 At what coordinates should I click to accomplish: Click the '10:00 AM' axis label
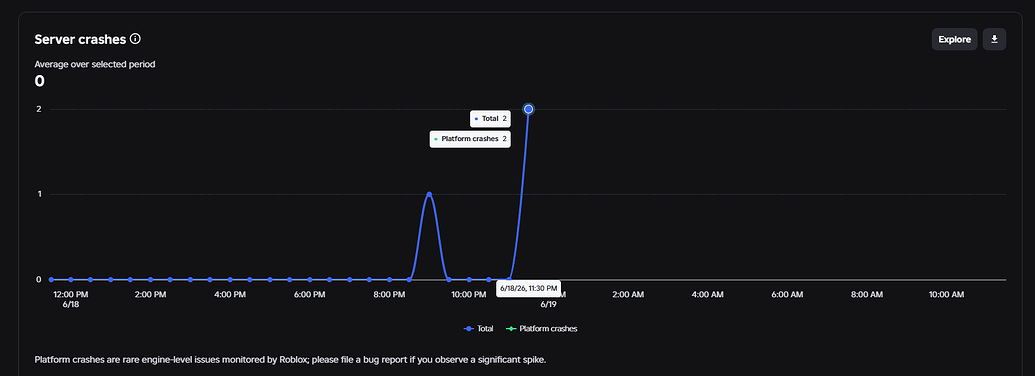click(x=947, y=294)
